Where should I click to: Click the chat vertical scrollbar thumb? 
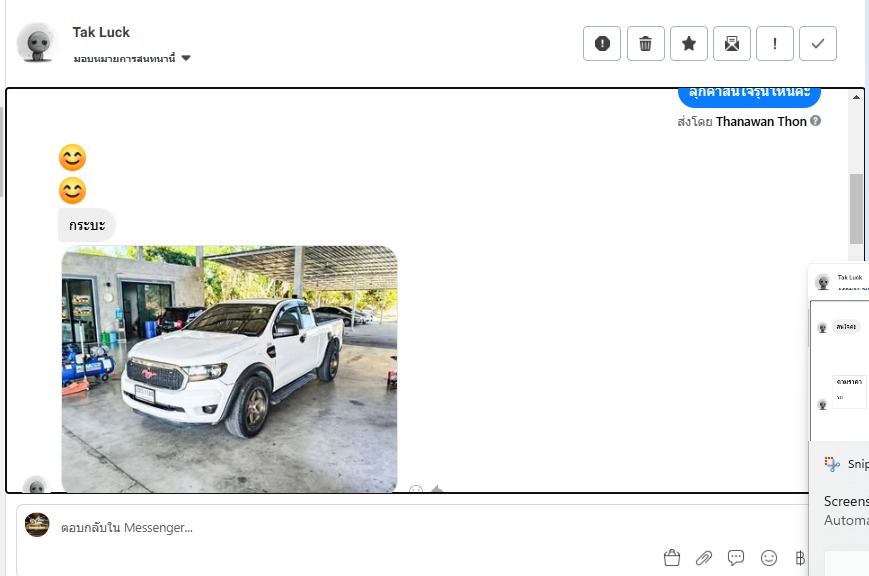pyautogui.click(x=856, y=208)
